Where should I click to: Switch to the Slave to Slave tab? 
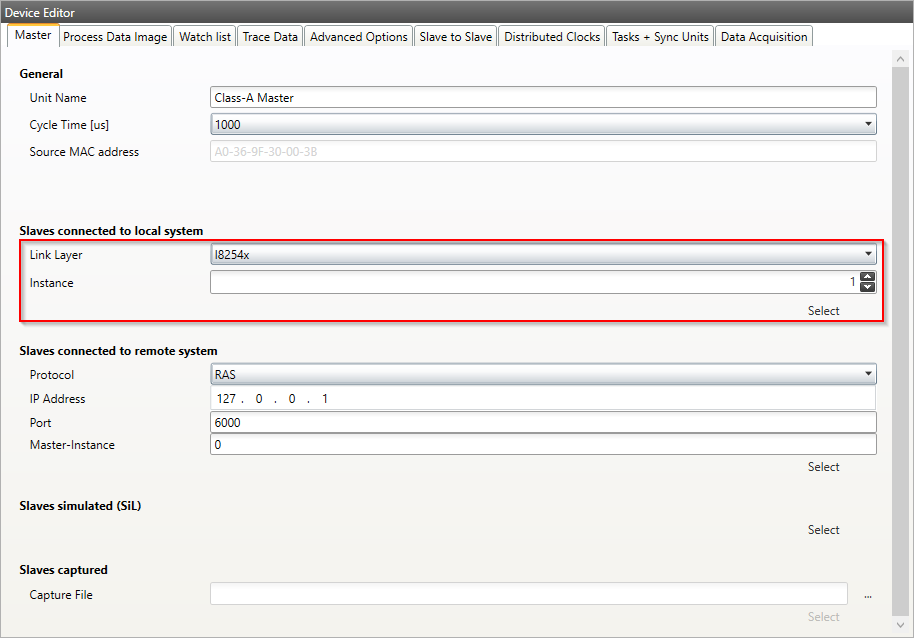455,37
